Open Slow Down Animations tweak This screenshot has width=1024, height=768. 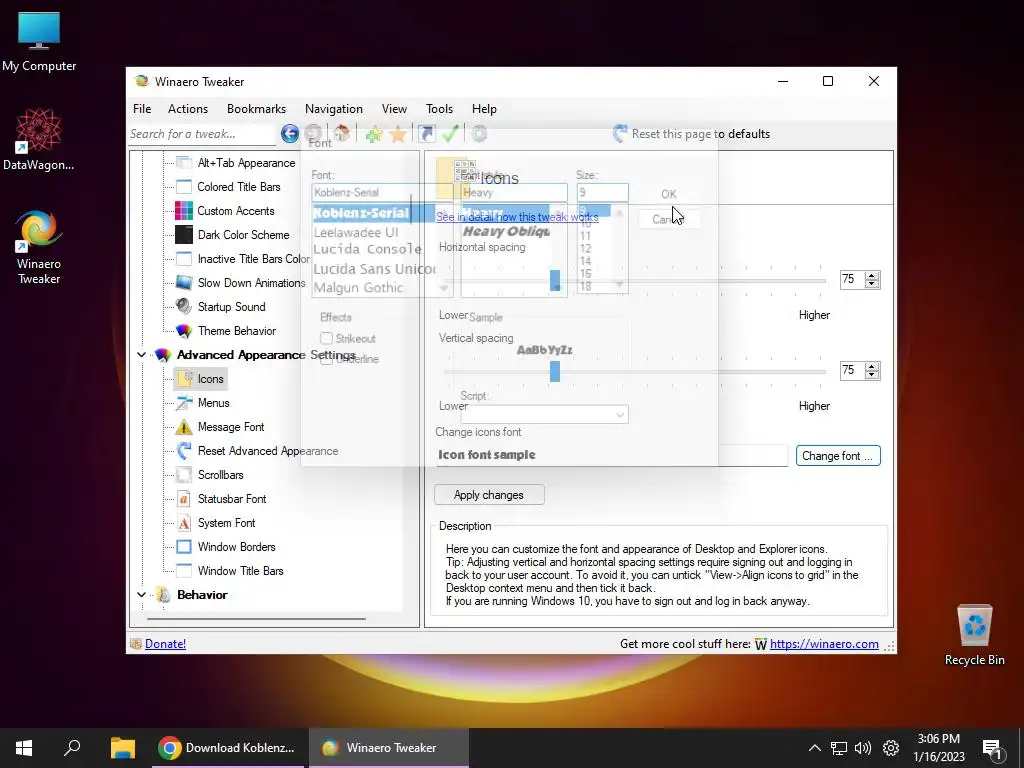click(251, 283)
